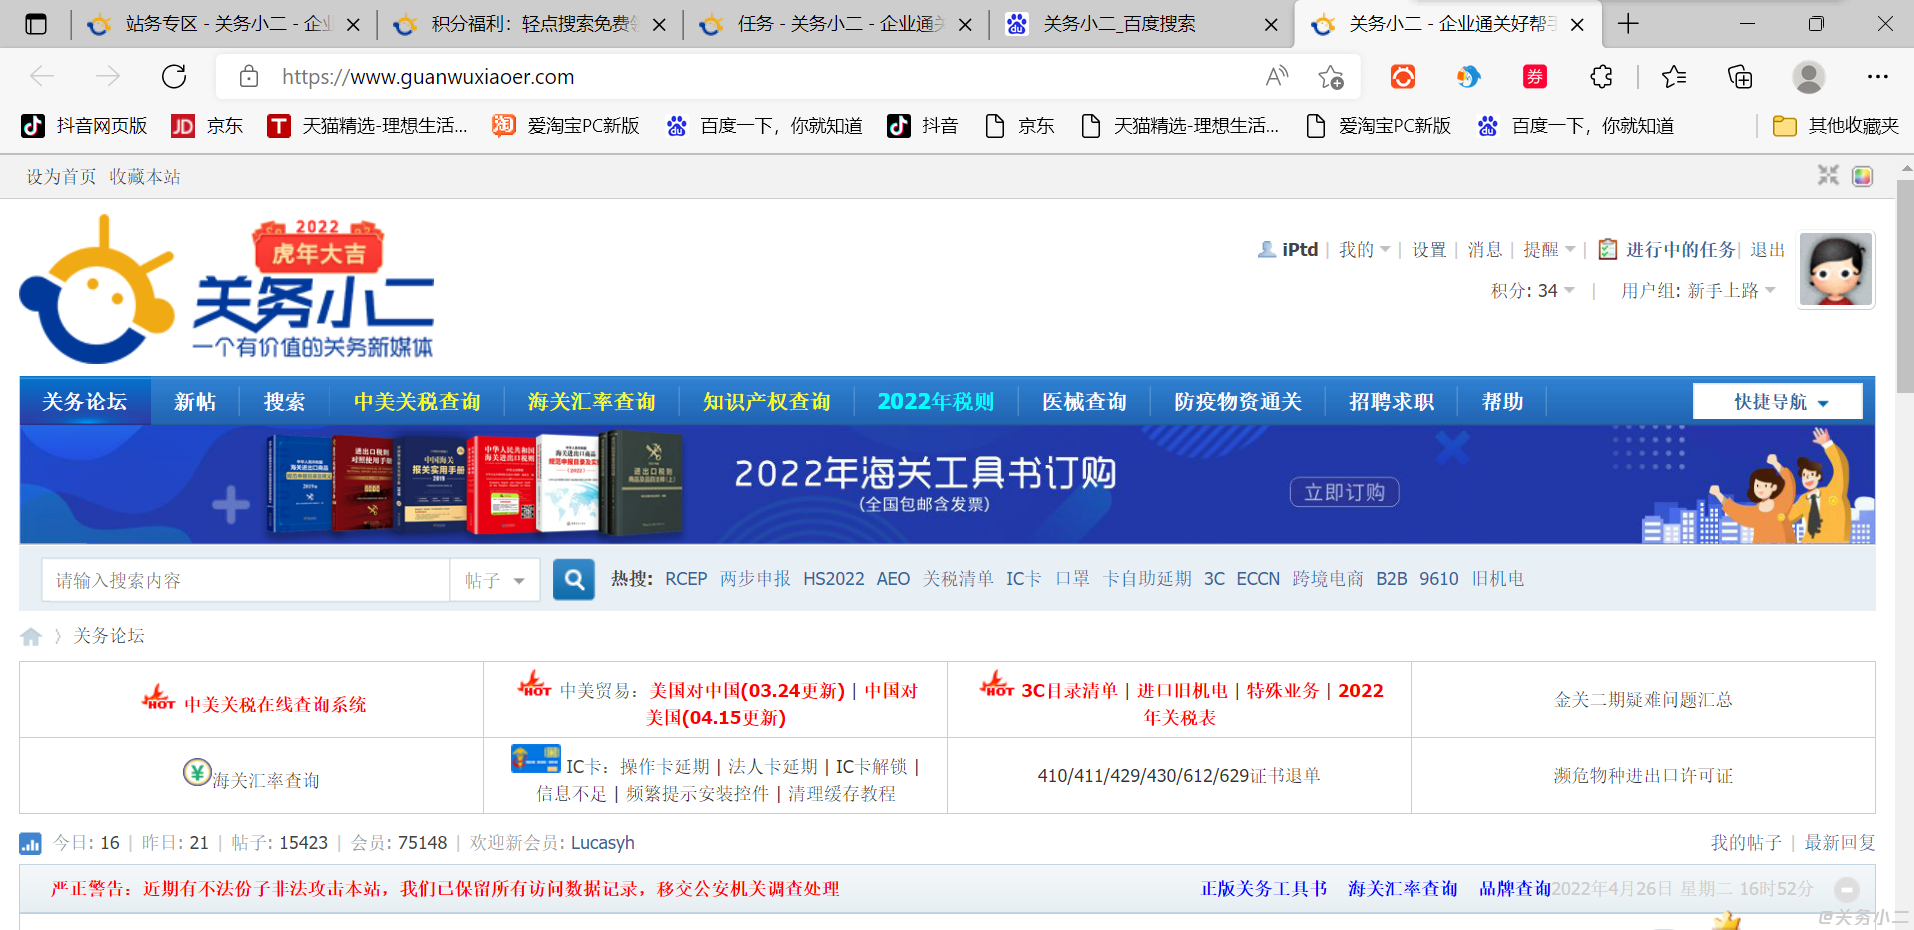This screenshot has width=1914, height=930.
Task: Click 设为首页 link
Action: pos(61,177)
